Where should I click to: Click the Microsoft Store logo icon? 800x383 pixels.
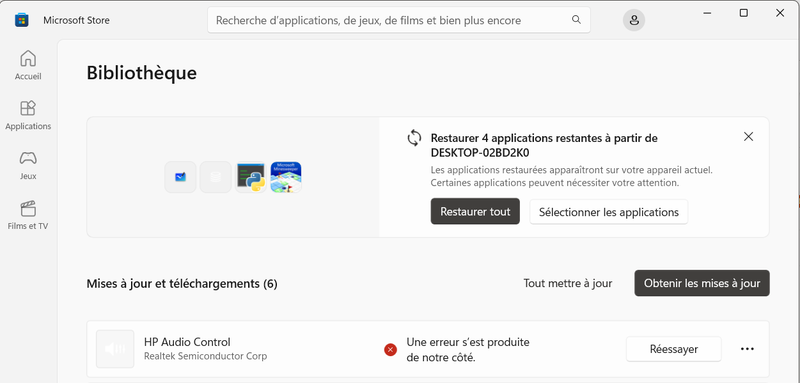[21, 20]
